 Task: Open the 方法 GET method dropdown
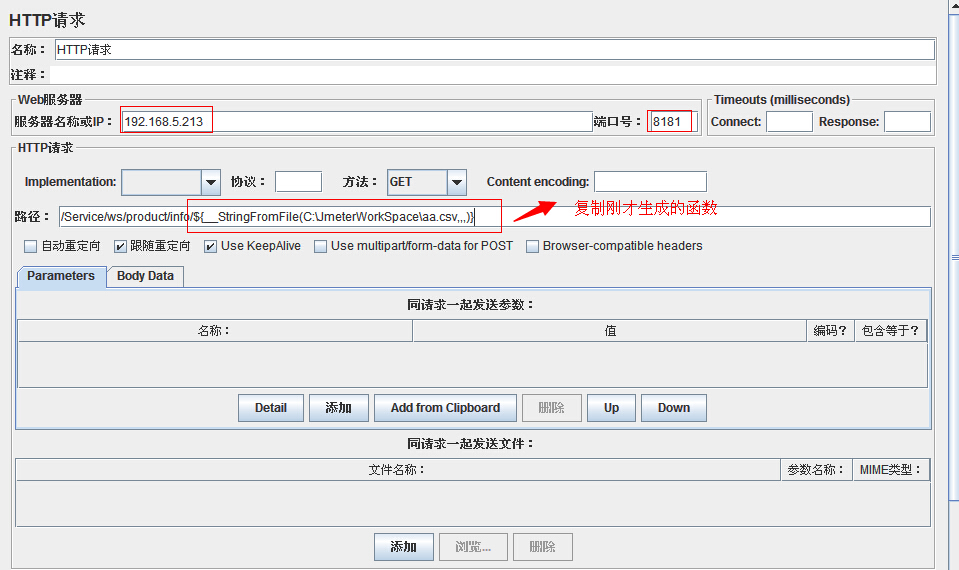(x=457, y=182)
